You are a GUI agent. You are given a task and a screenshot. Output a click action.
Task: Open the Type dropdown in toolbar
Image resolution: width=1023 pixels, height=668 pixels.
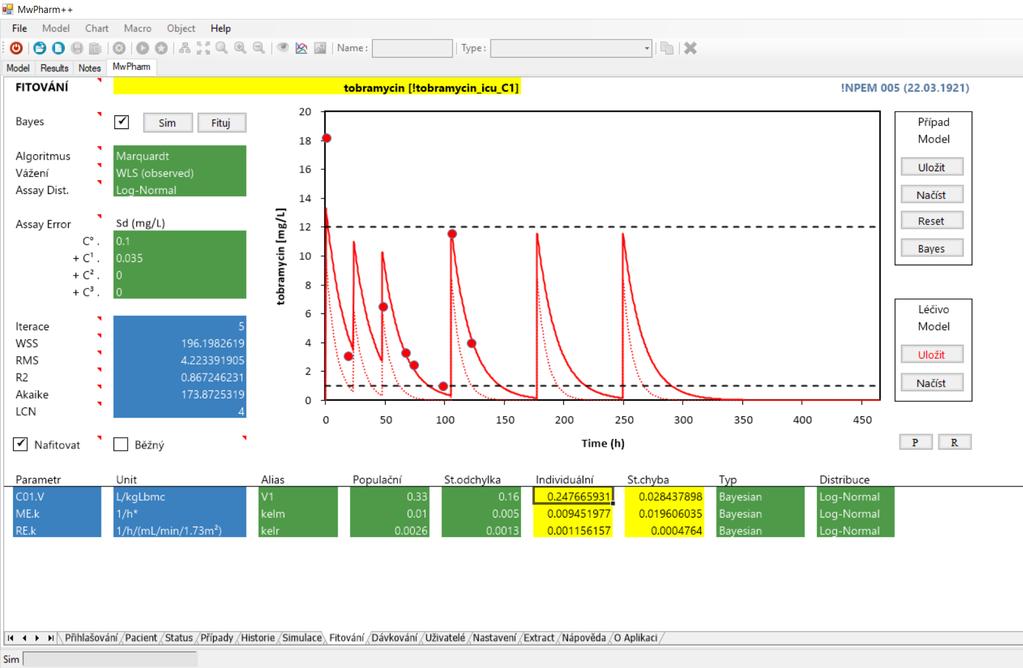(x=647, y=48)
